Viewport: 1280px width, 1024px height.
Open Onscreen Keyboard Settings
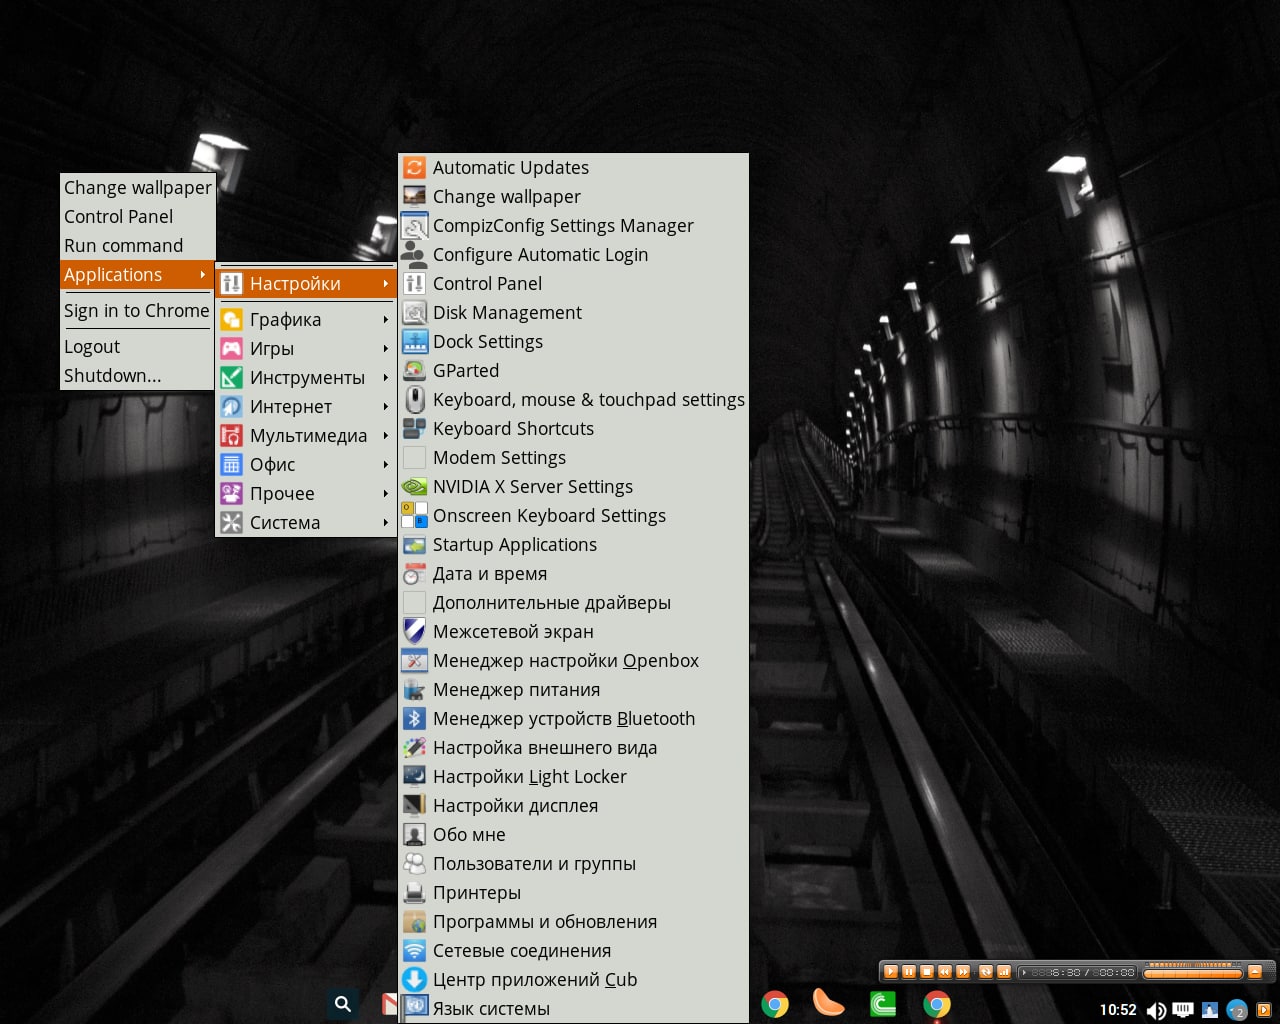coord(573,516)
